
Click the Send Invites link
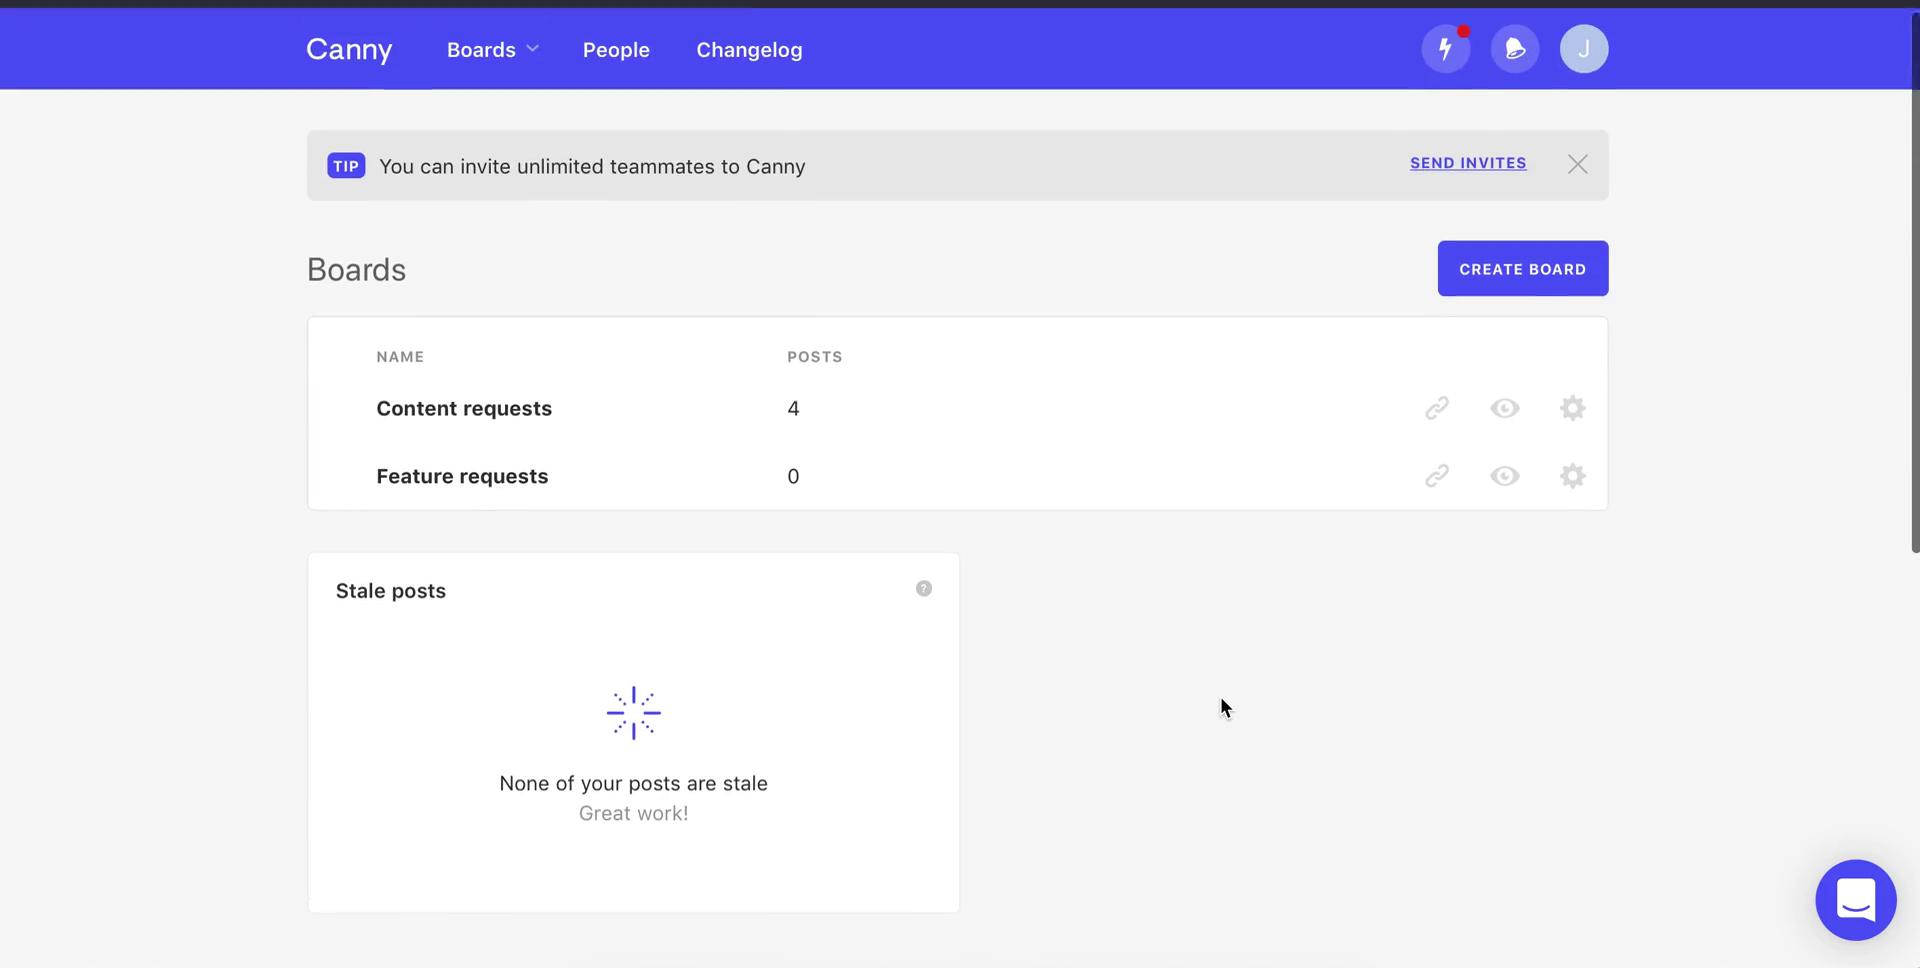1467,163
